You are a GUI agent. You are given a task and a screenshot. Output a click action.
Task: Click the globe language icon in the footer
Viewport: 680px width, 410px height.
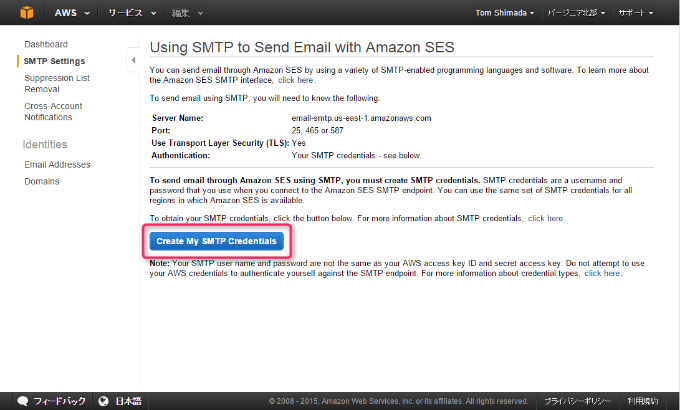[x=103, y=401]
